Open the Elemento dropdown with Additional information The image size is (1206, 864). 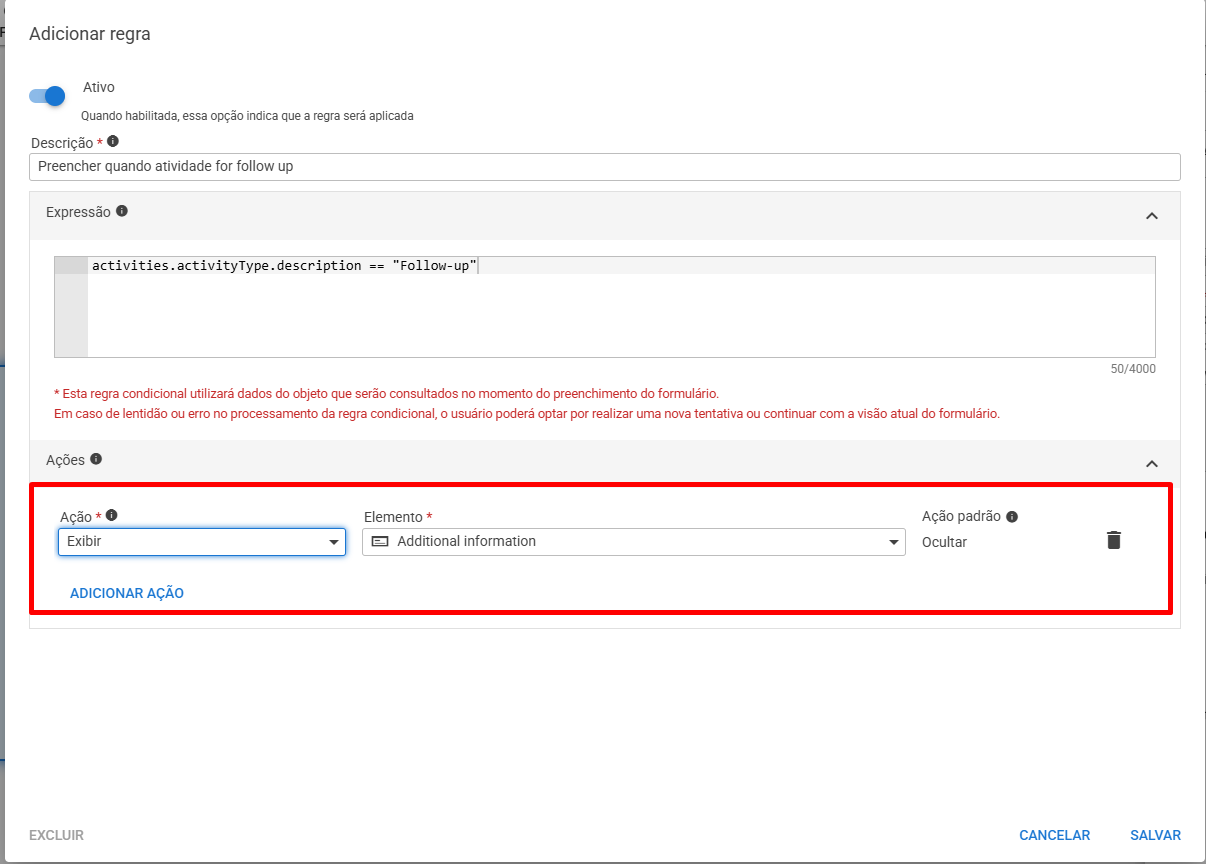click(x=634, y=542)
